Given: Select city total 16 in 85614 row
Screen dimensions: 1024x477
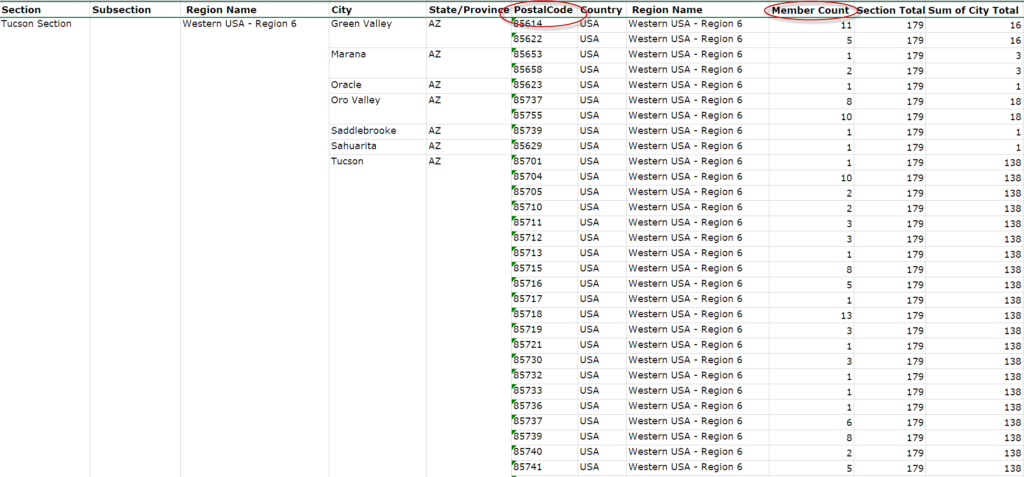Looking at the screenshot, I should coord(1015,25).
